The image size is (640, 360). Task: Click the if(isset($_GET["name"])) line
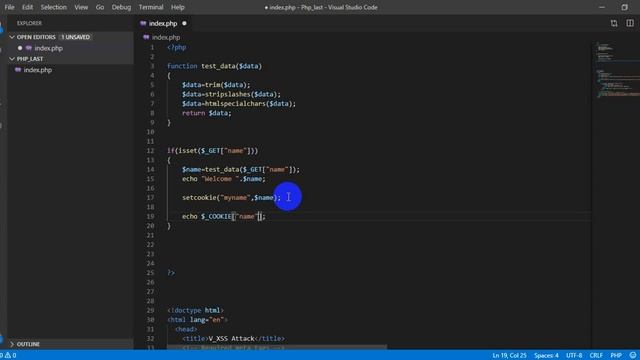coord(212,151)
